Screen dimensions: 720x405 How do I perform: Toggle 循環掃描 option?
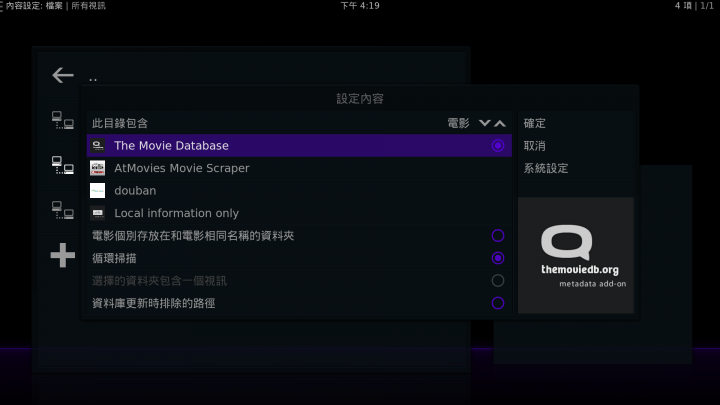(498, 258)
